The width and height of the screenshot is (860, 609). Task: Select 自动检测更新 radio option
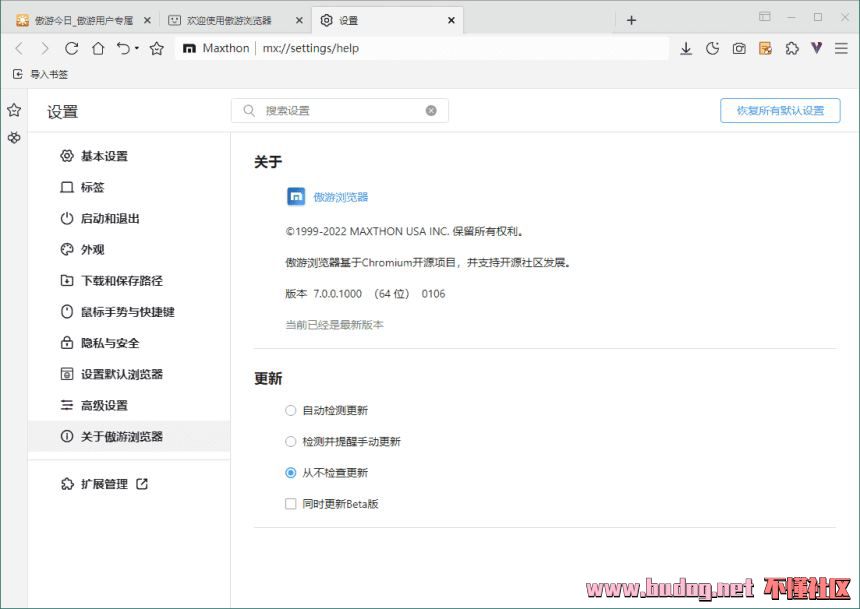pyautogui.click(x=291, y=410)
